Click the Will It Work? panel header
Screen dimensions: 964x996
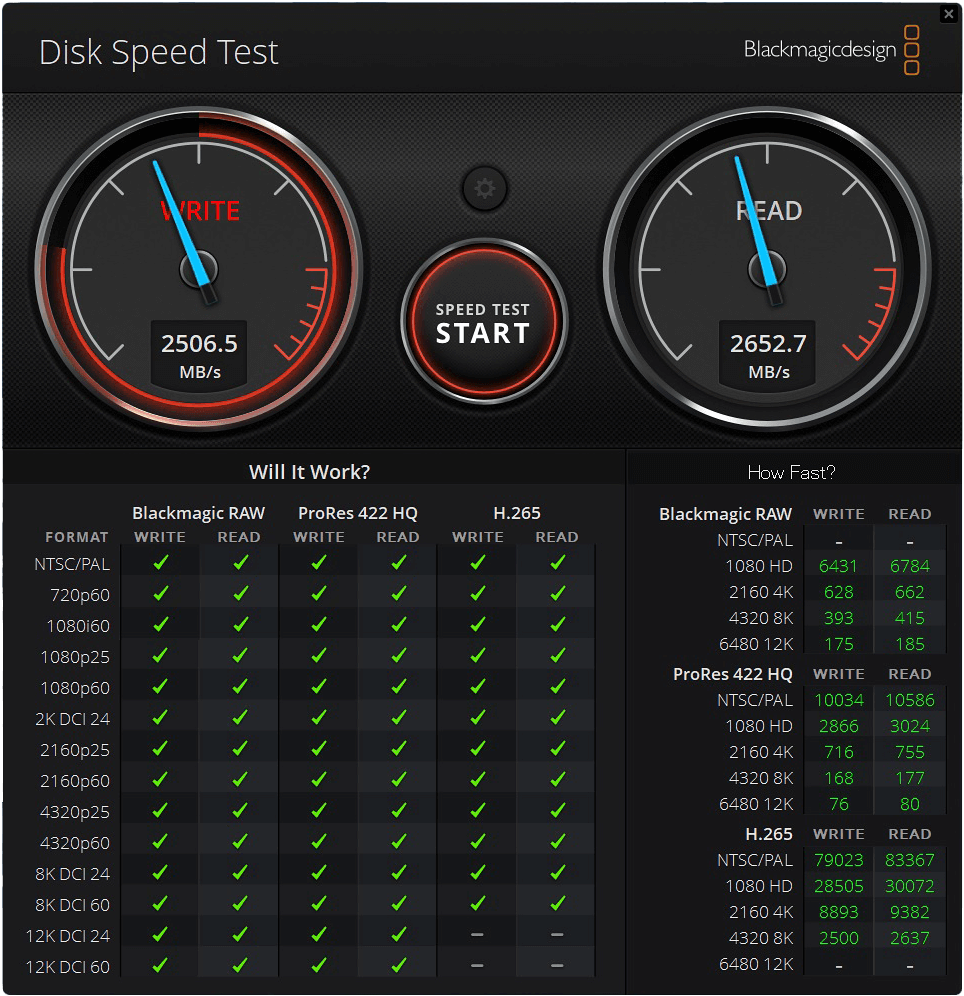tap(309, 472)
